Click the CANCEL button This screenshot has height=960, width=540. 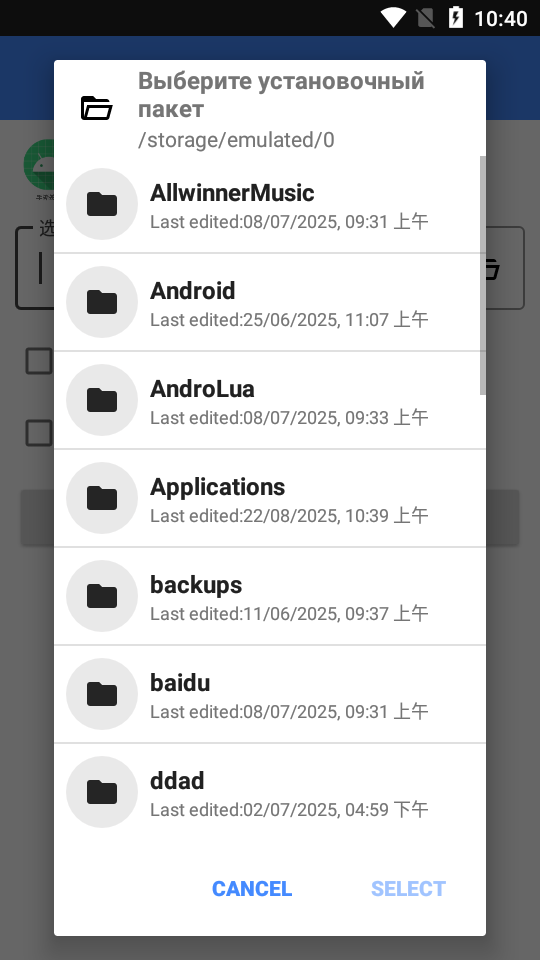[252, 888]
